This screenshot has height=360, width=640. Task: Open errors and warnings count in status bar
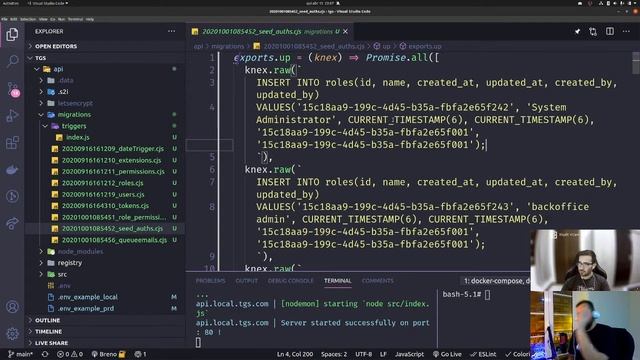pos(70,354)
